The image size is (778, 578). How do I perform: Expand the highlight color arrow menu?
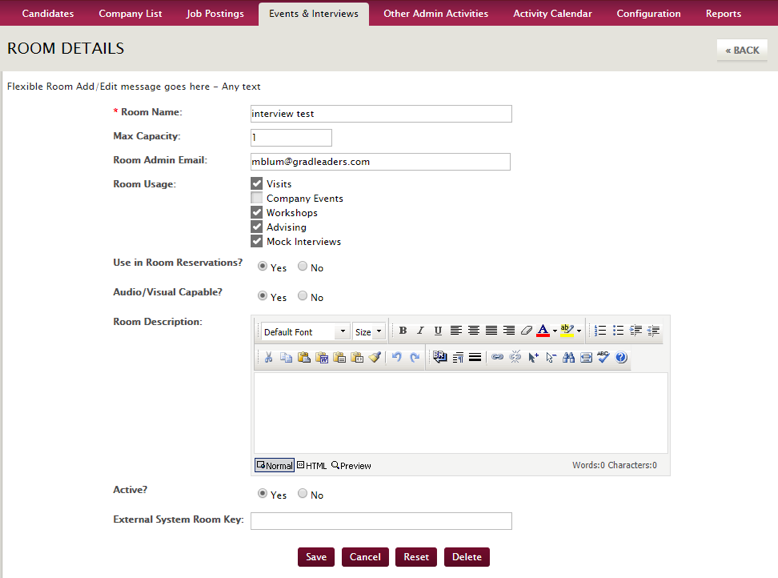579,331
